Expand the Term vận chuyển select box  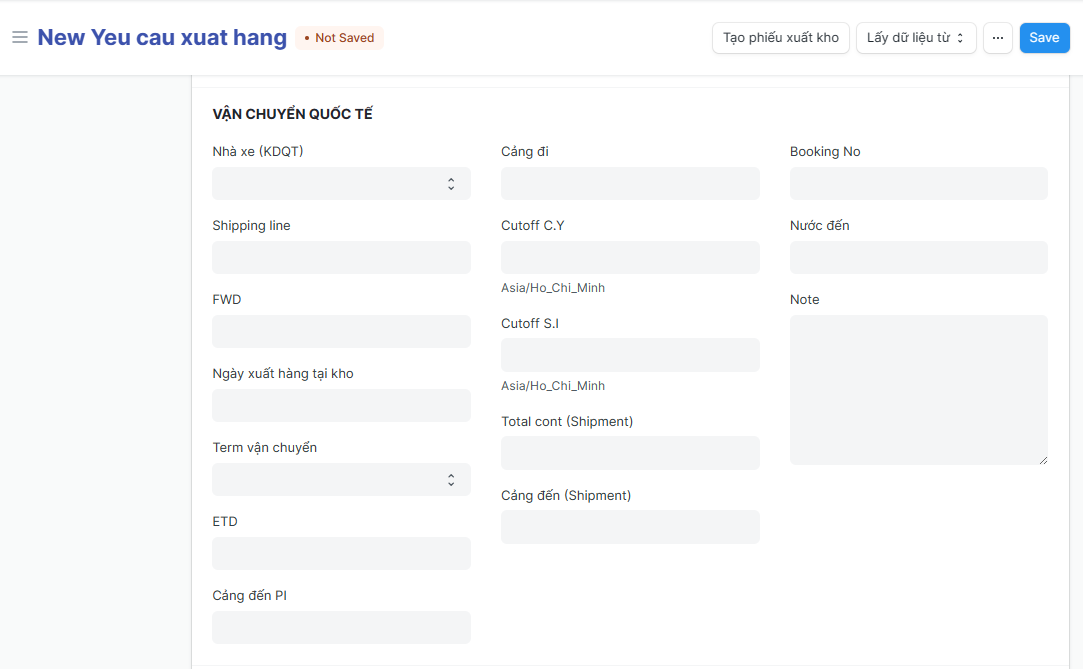341,480
